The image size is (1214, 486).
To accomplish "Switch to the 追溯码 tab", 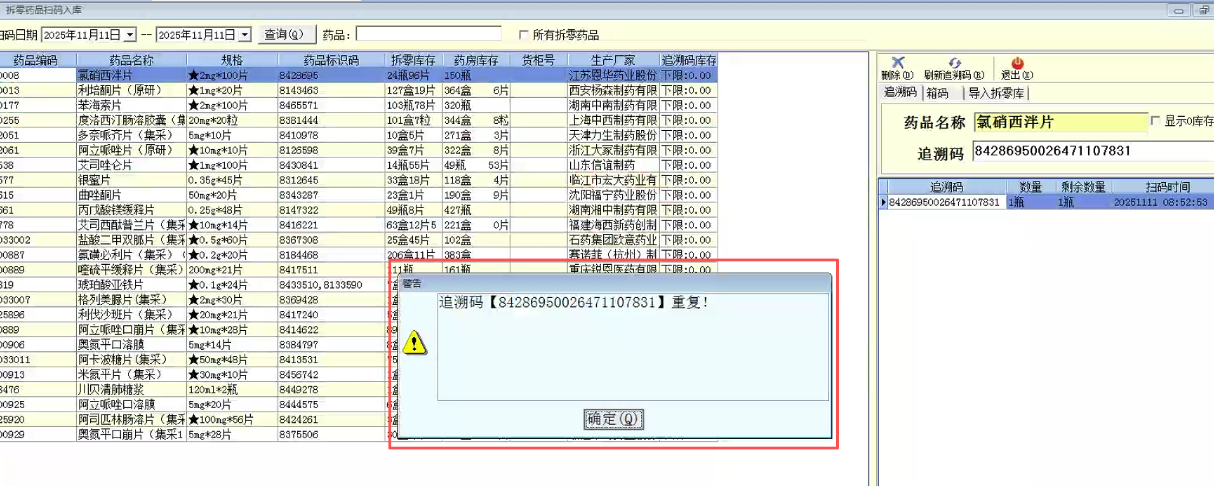I will [900, 93].
